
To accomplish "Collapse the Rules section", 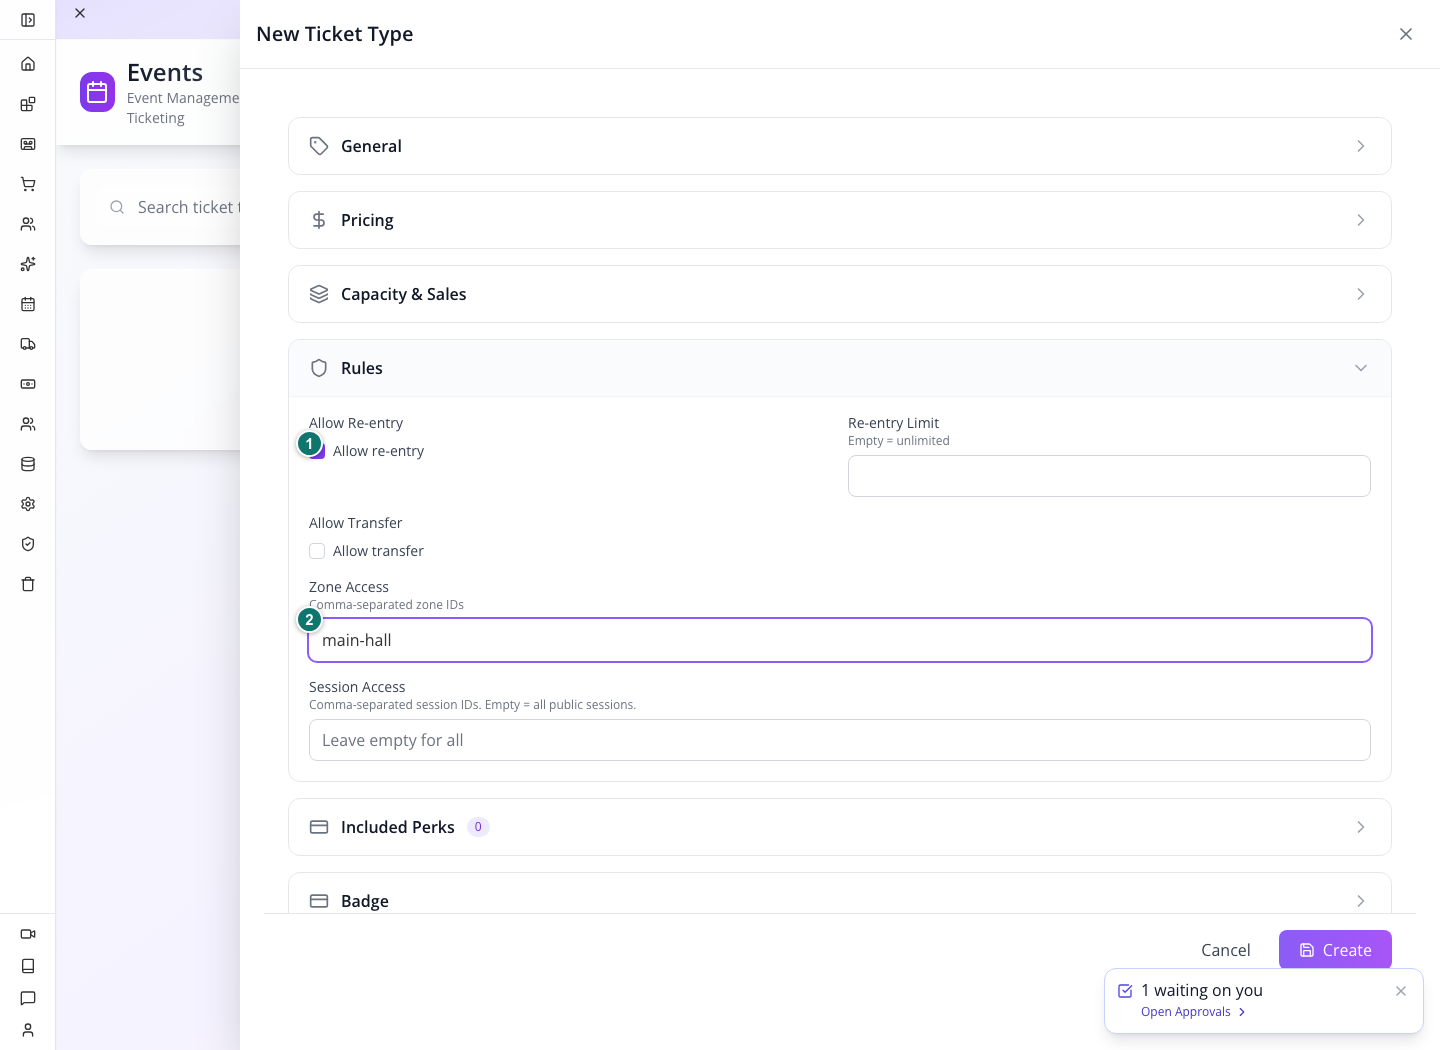I will coord(840,368).
